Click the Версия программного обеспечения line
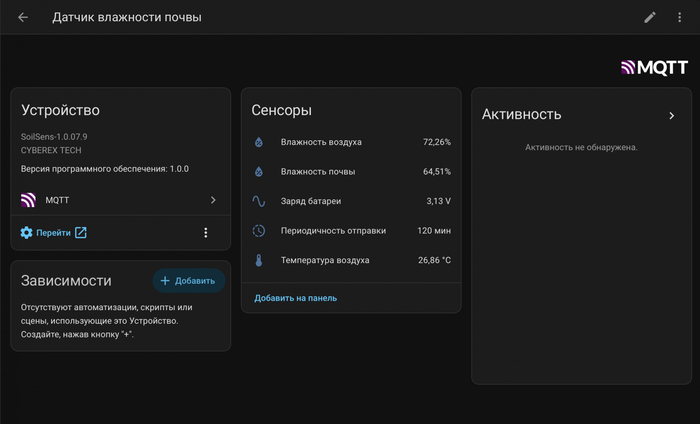The image size is (700, 424). point(104,169)
